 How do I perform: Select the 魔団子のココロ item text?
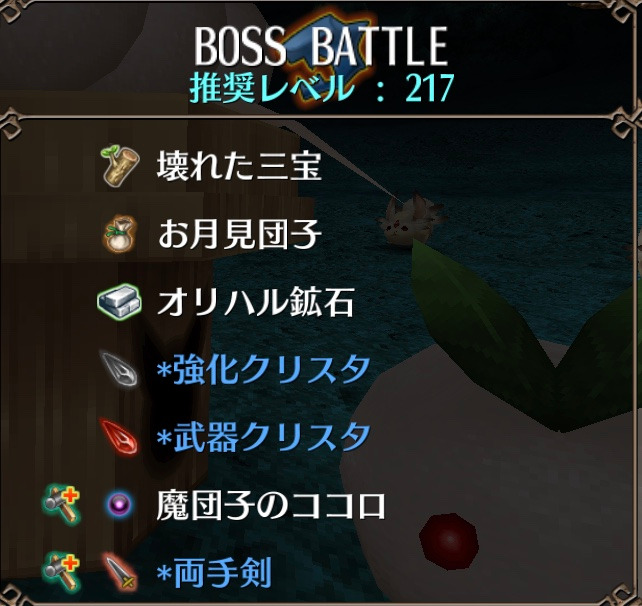[271, 505]
